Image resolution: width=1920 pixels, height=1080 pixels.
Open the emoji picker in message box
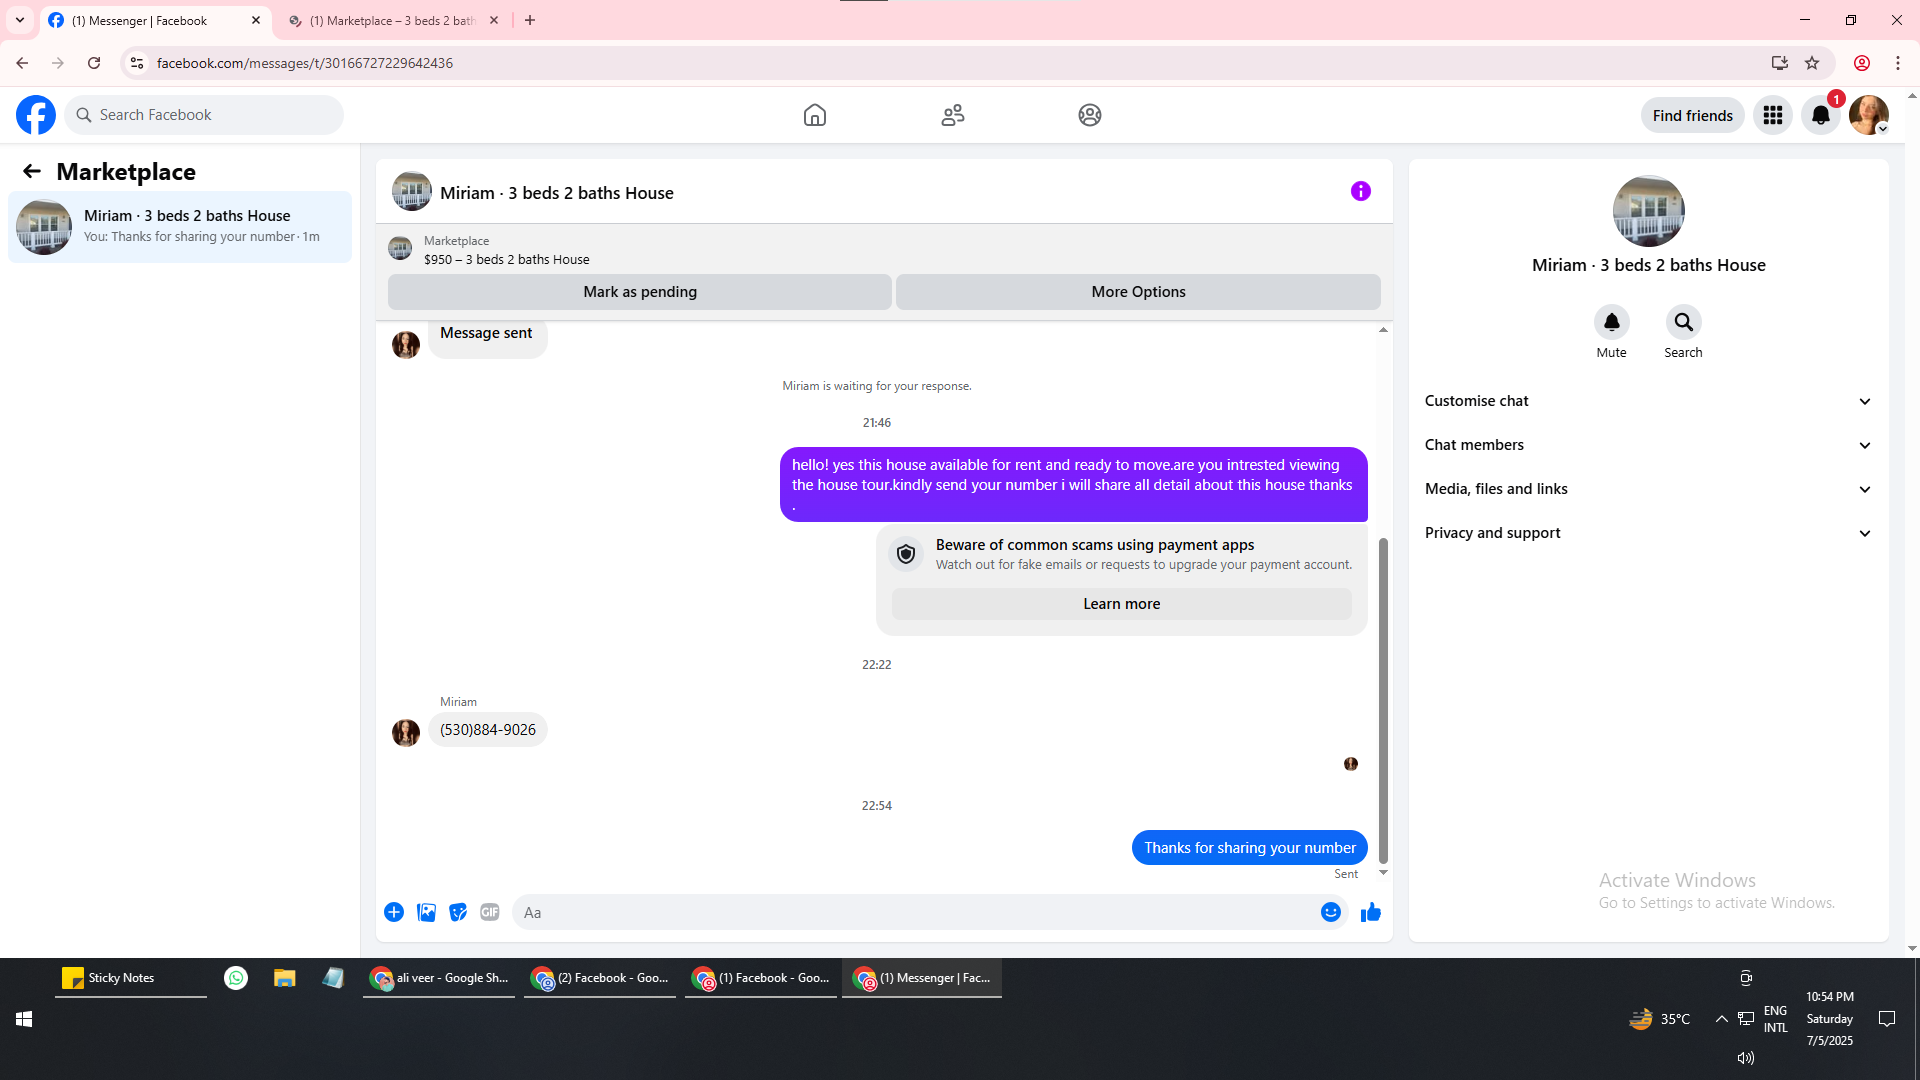click(x=1330, y=912)
